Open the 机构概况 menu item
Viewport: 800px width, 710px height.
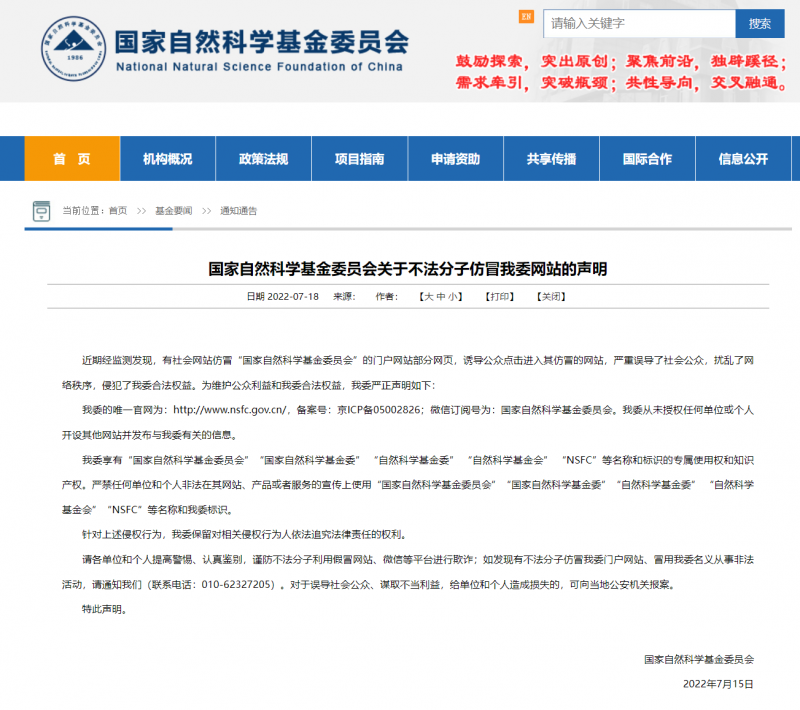pyautogui.click(x=168, y=159)
